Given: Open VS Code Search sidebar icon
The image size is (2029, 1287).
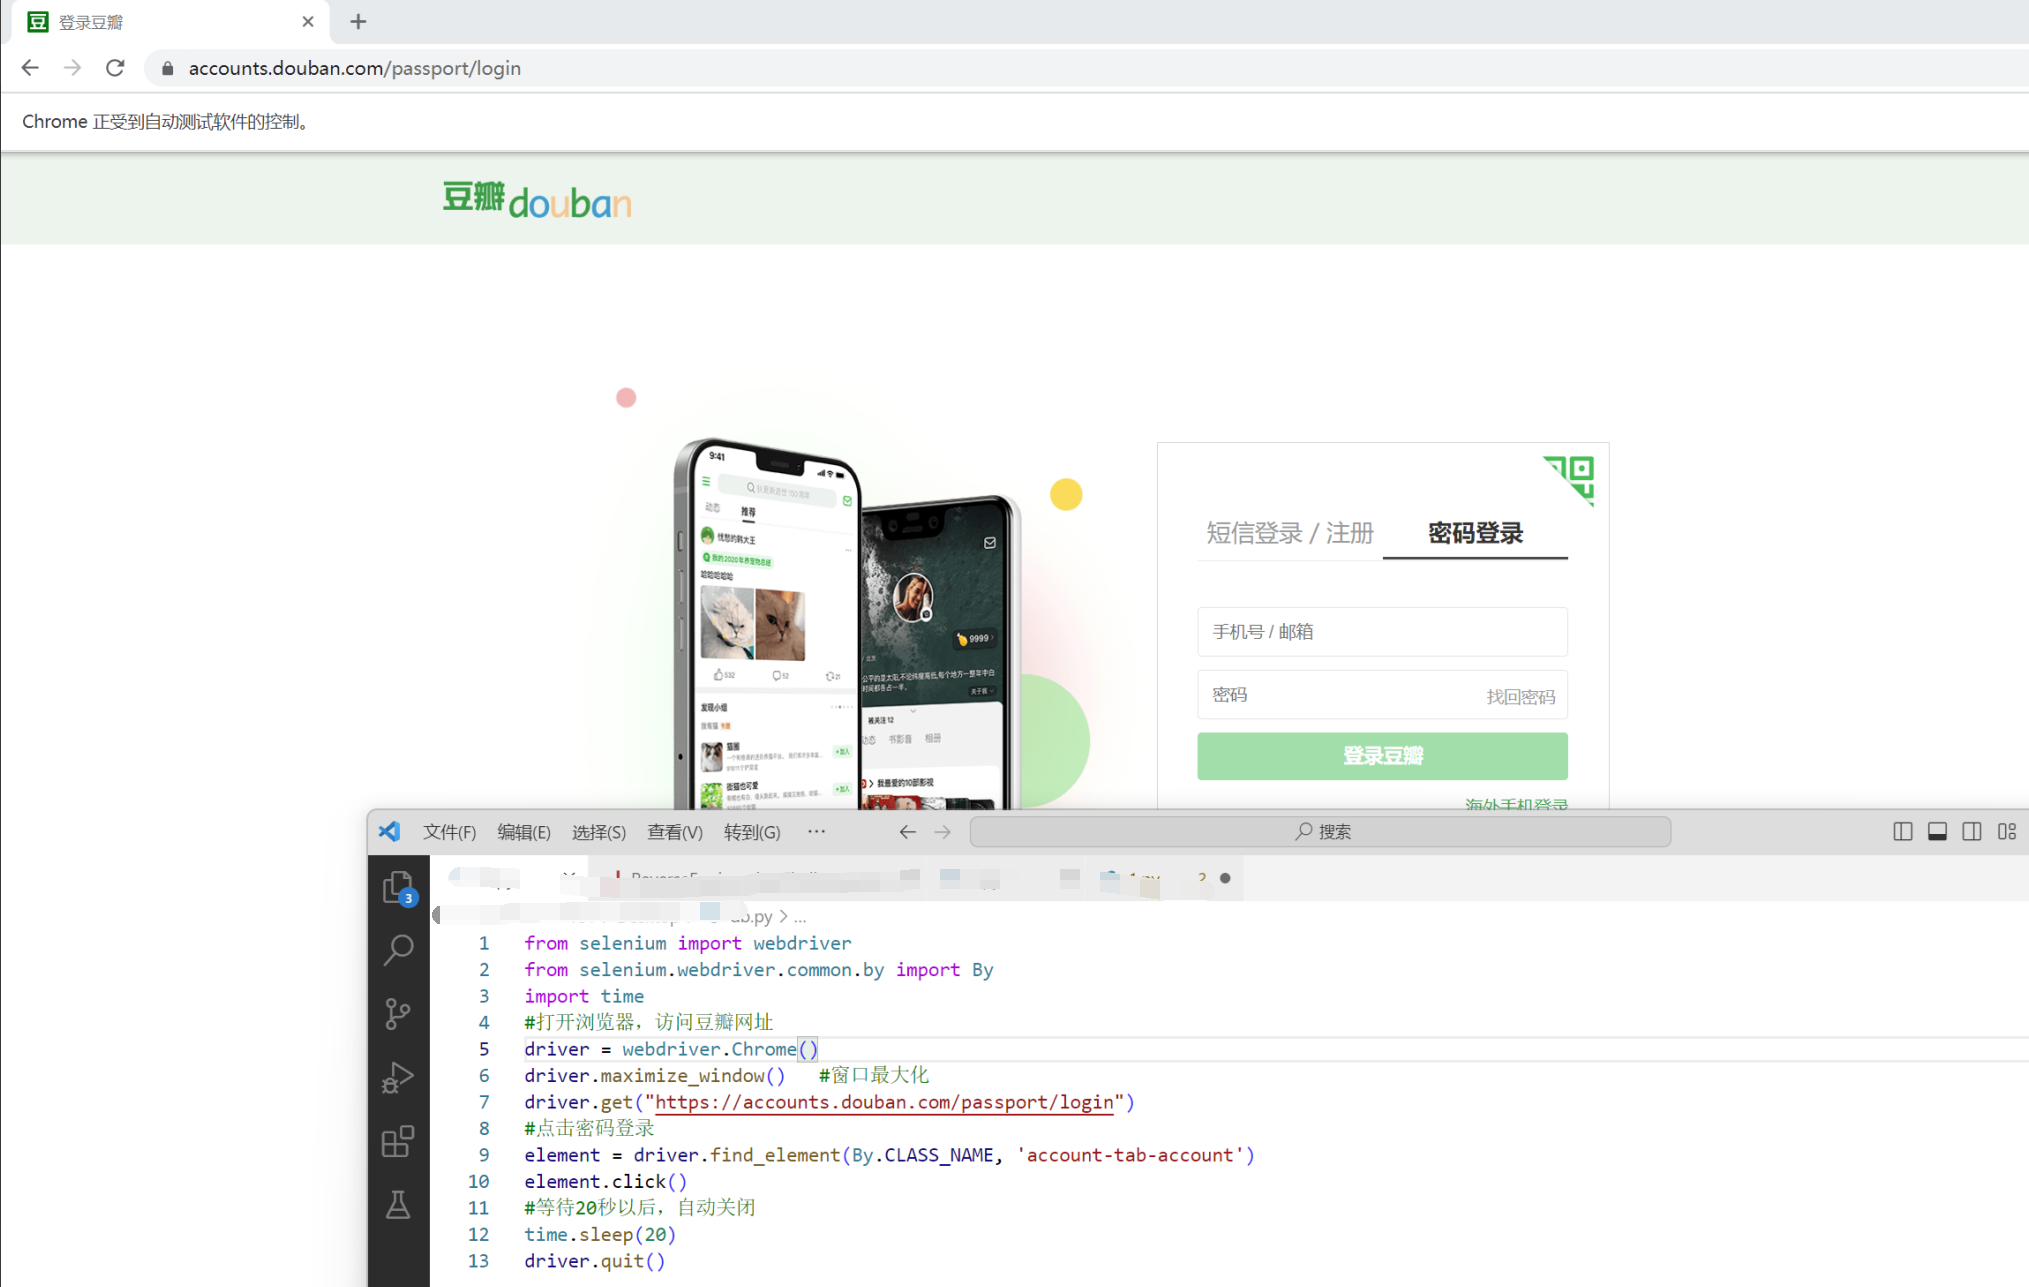Looking at the screenshot, I should click(398, 949).
